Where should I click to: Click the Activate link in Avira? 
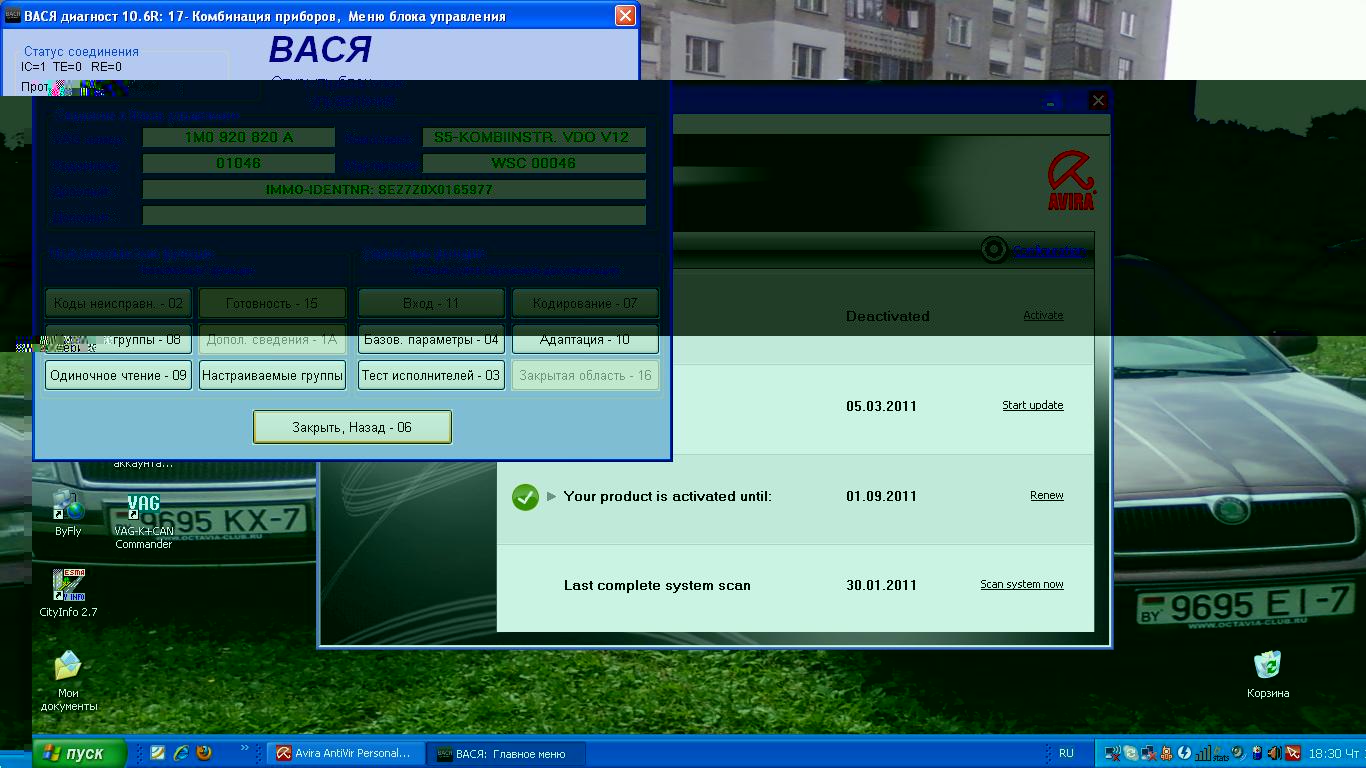(1043, 315)
